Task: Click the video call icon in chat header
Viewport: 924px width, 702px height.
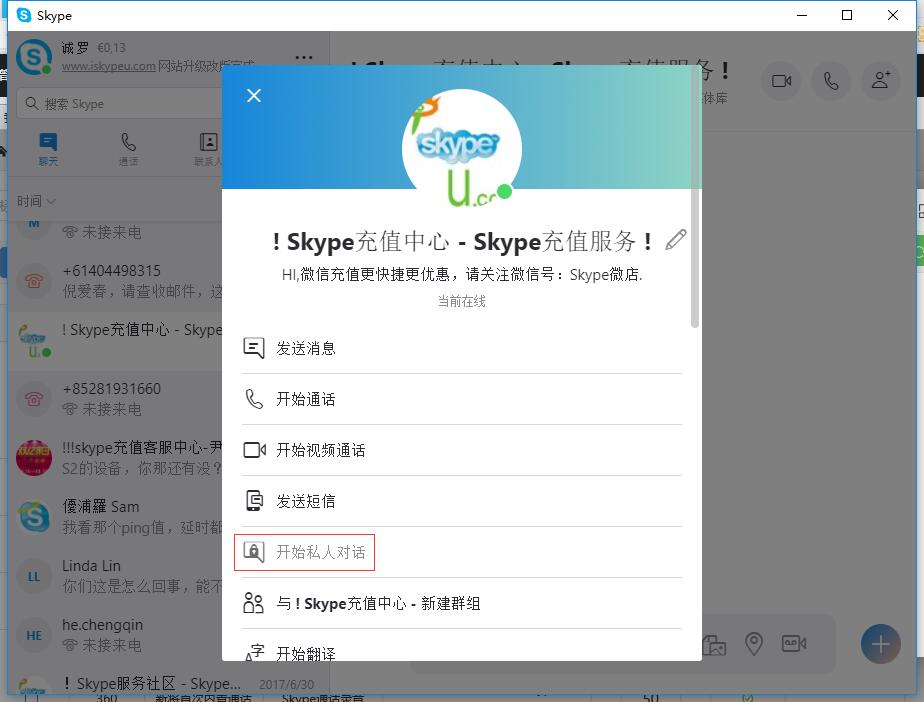Action: [x=781, y=81]
